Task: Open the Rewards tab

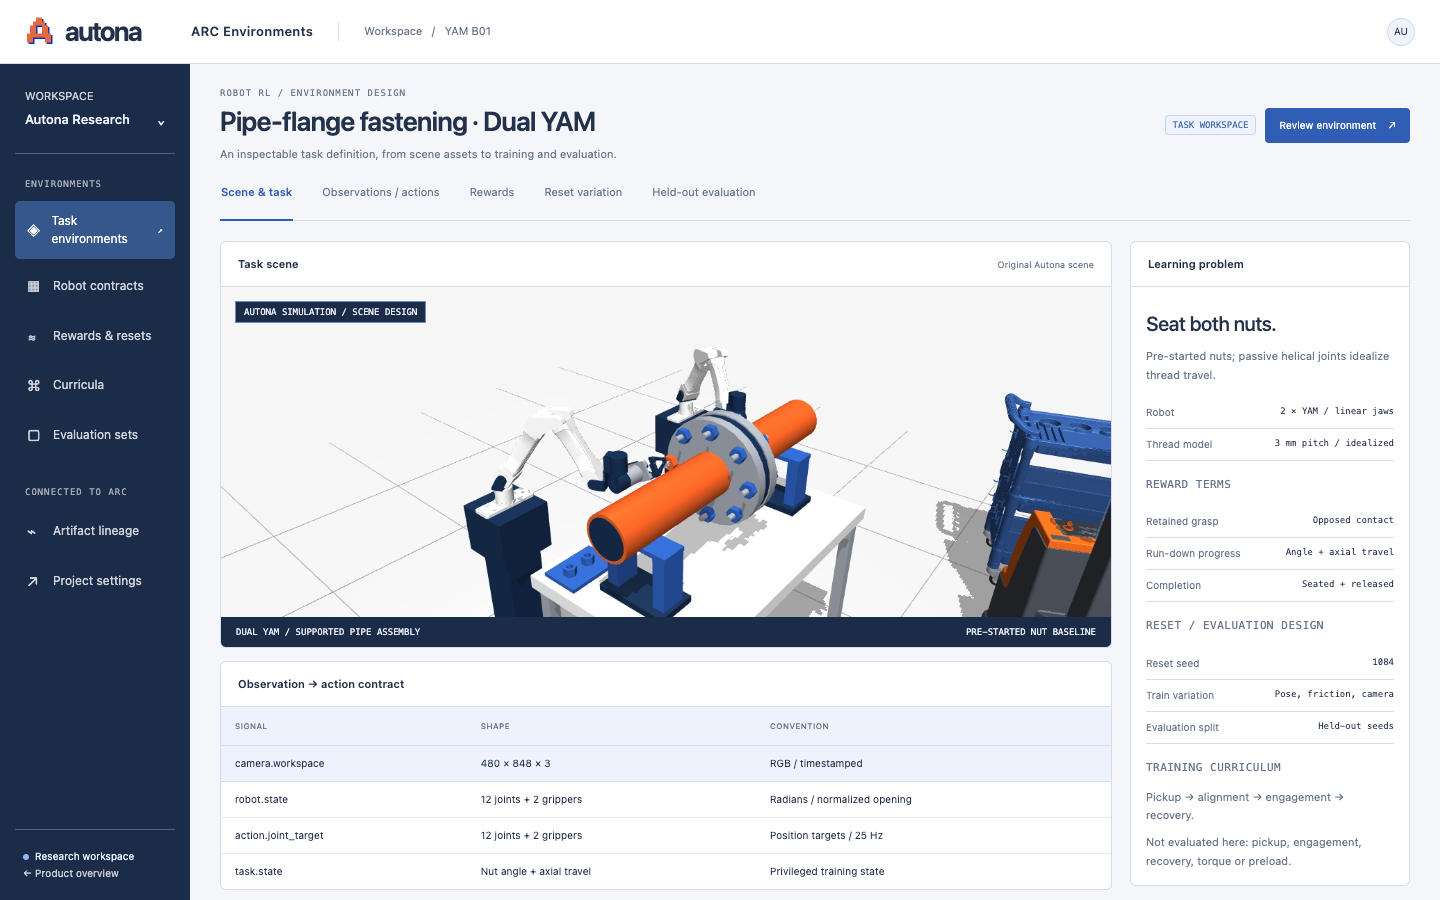Action: pos(492,192)
